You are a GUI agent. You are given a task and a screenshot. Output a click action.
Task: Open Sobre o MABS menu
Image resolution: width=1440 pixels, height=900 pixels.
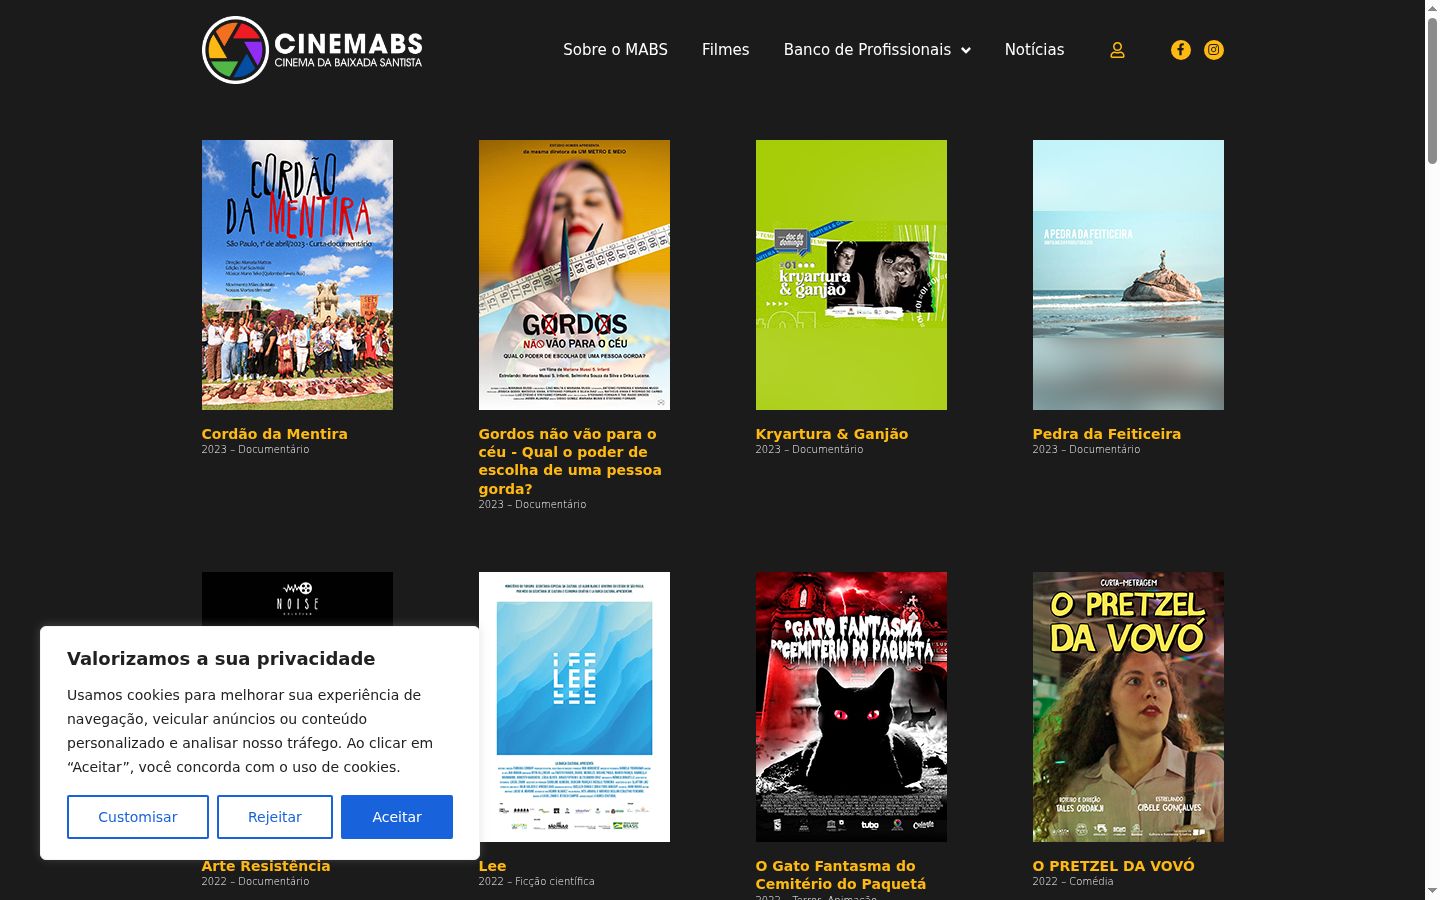[x=615, y=50]
